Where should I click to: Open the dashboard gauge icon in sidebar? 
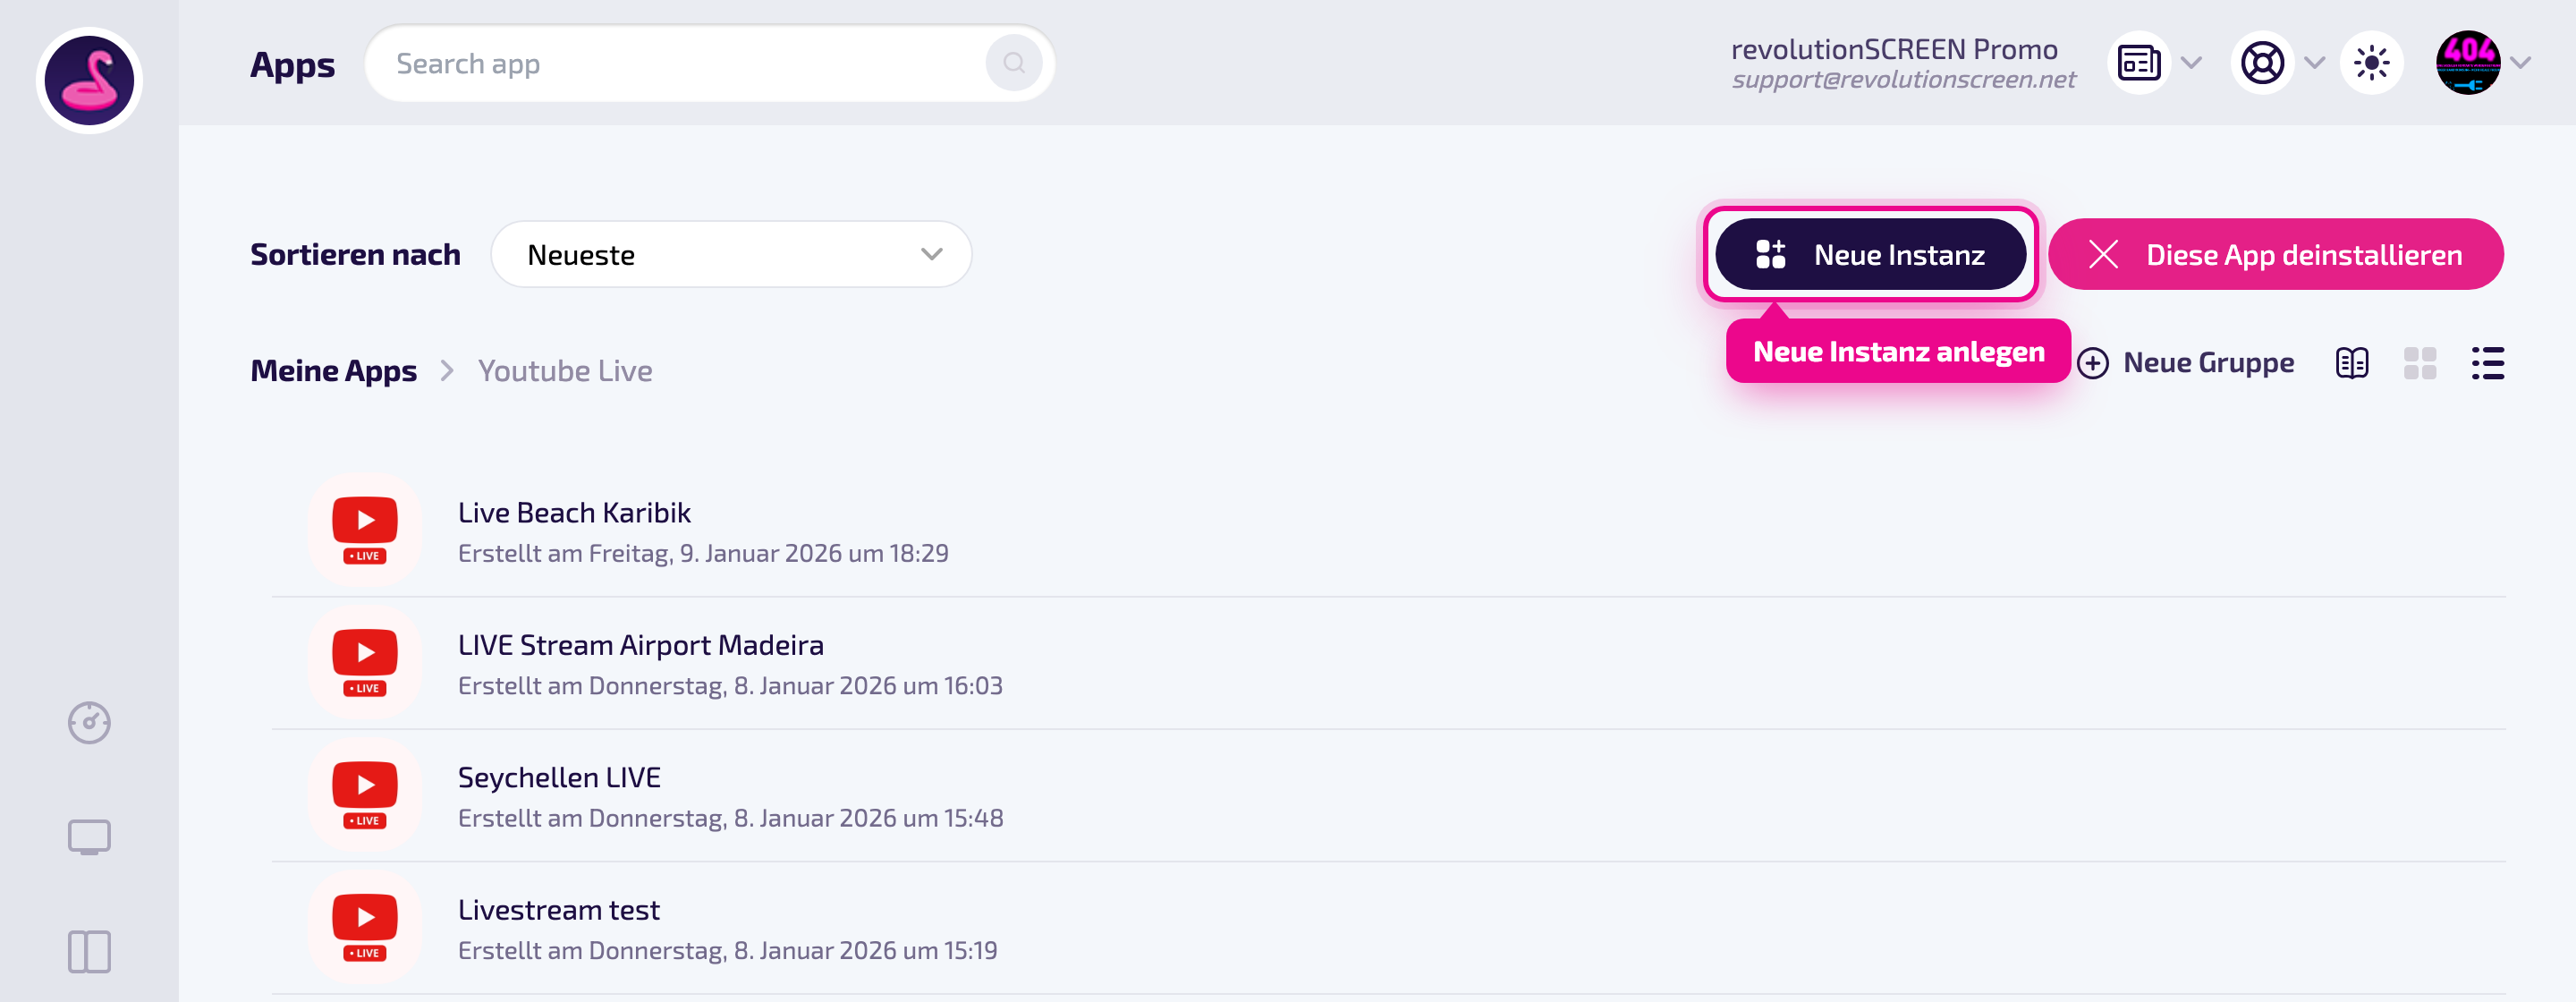point(89,722)
